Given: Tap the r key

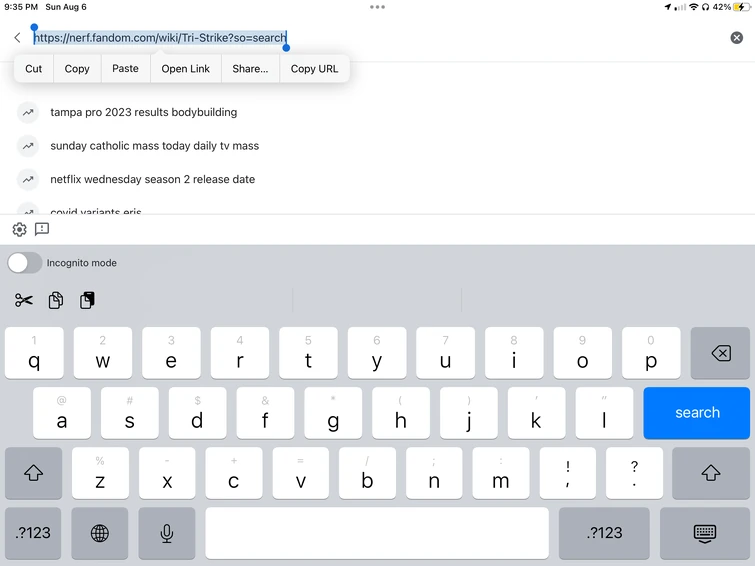Looking at the screenshot, I should pos(240,353).
